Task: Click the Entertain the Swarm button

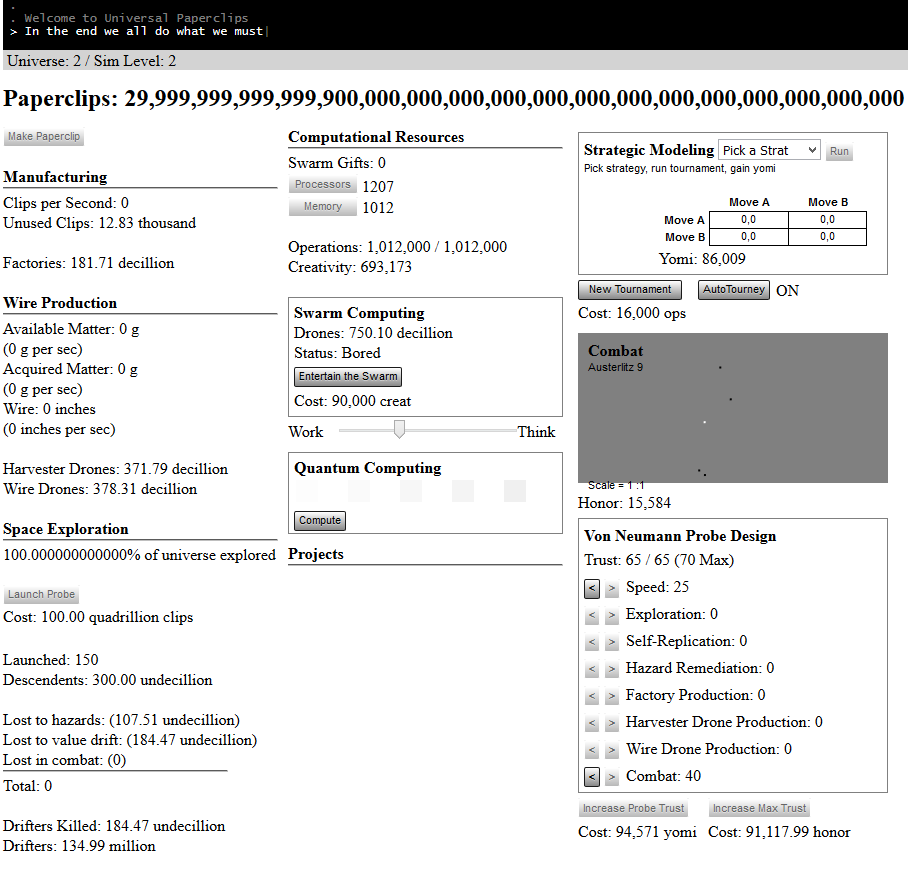Action: (x=348, y=377)
